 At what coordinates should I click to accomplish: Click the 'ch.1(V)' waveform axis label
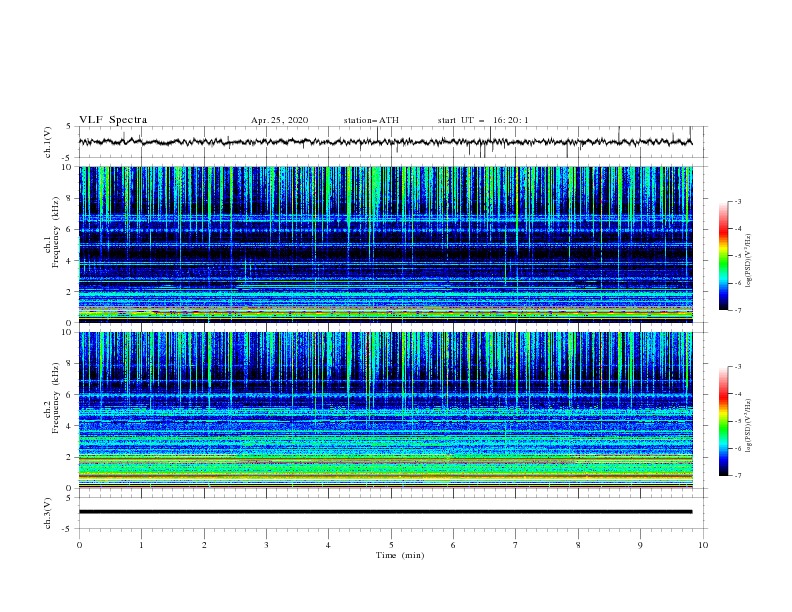[48, 142]
